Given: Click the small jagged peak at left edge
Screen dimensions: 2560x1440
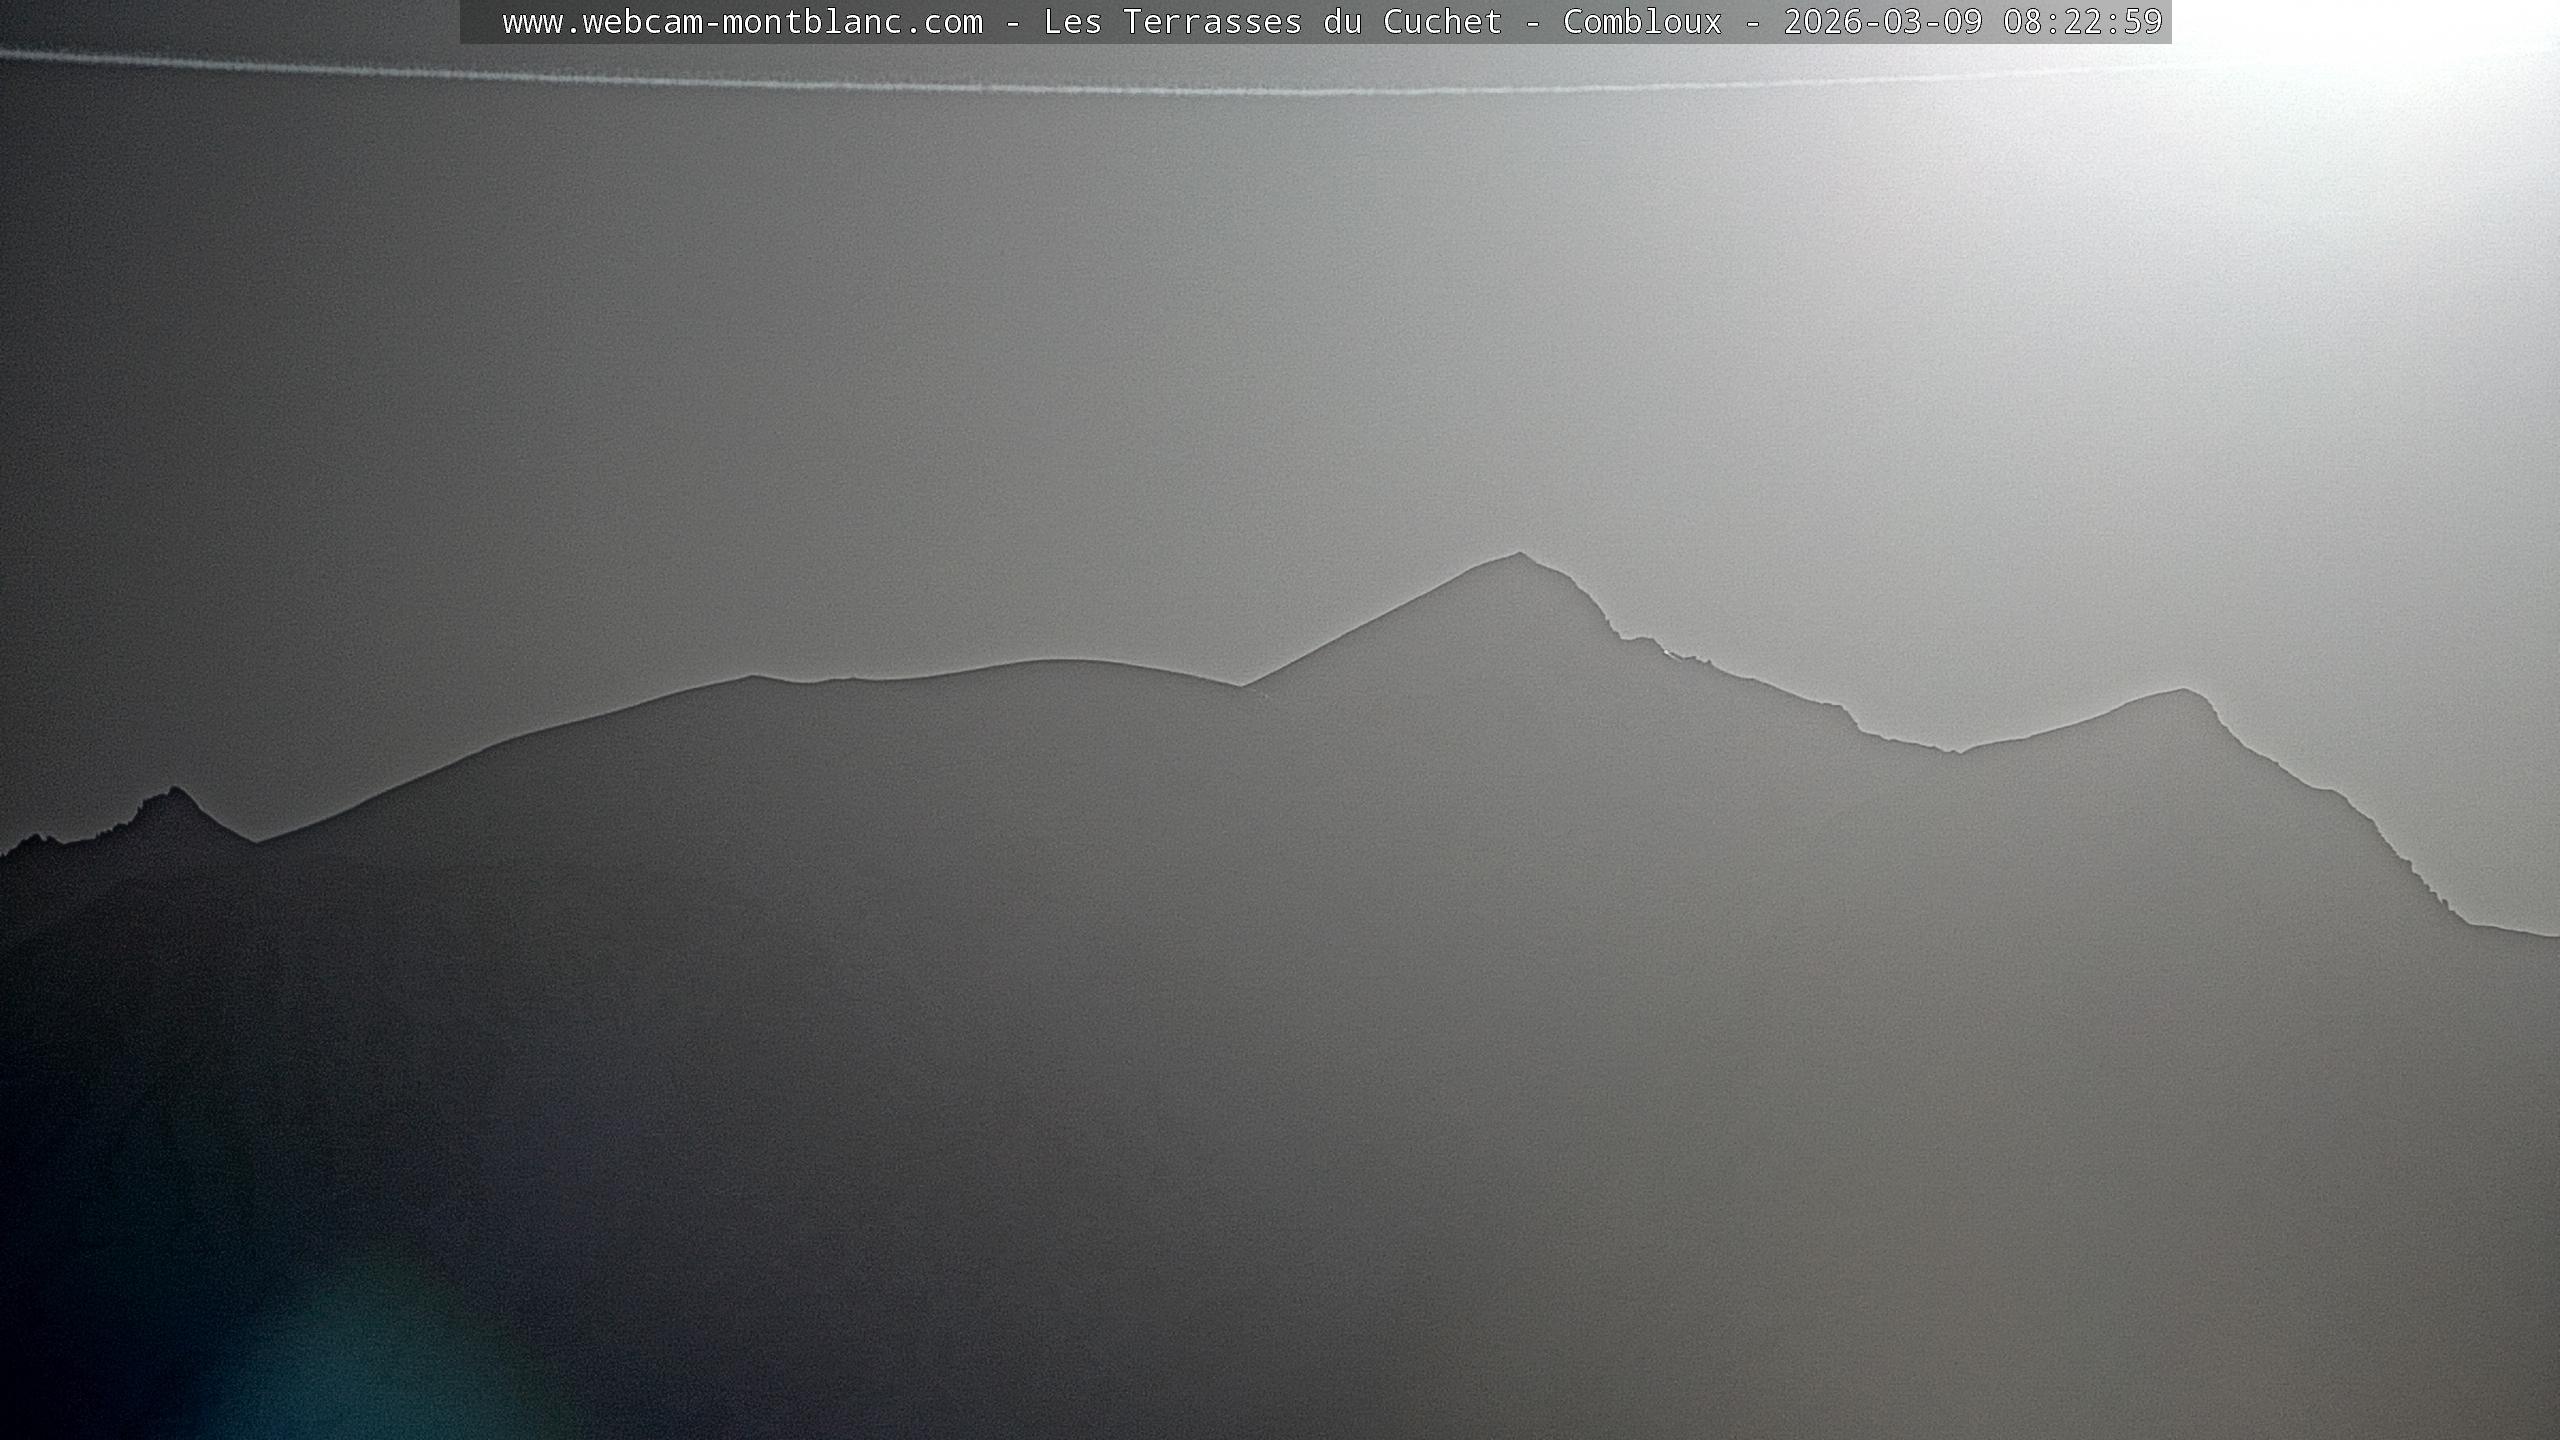Looking at the screenshot, I should pos(176,793).
